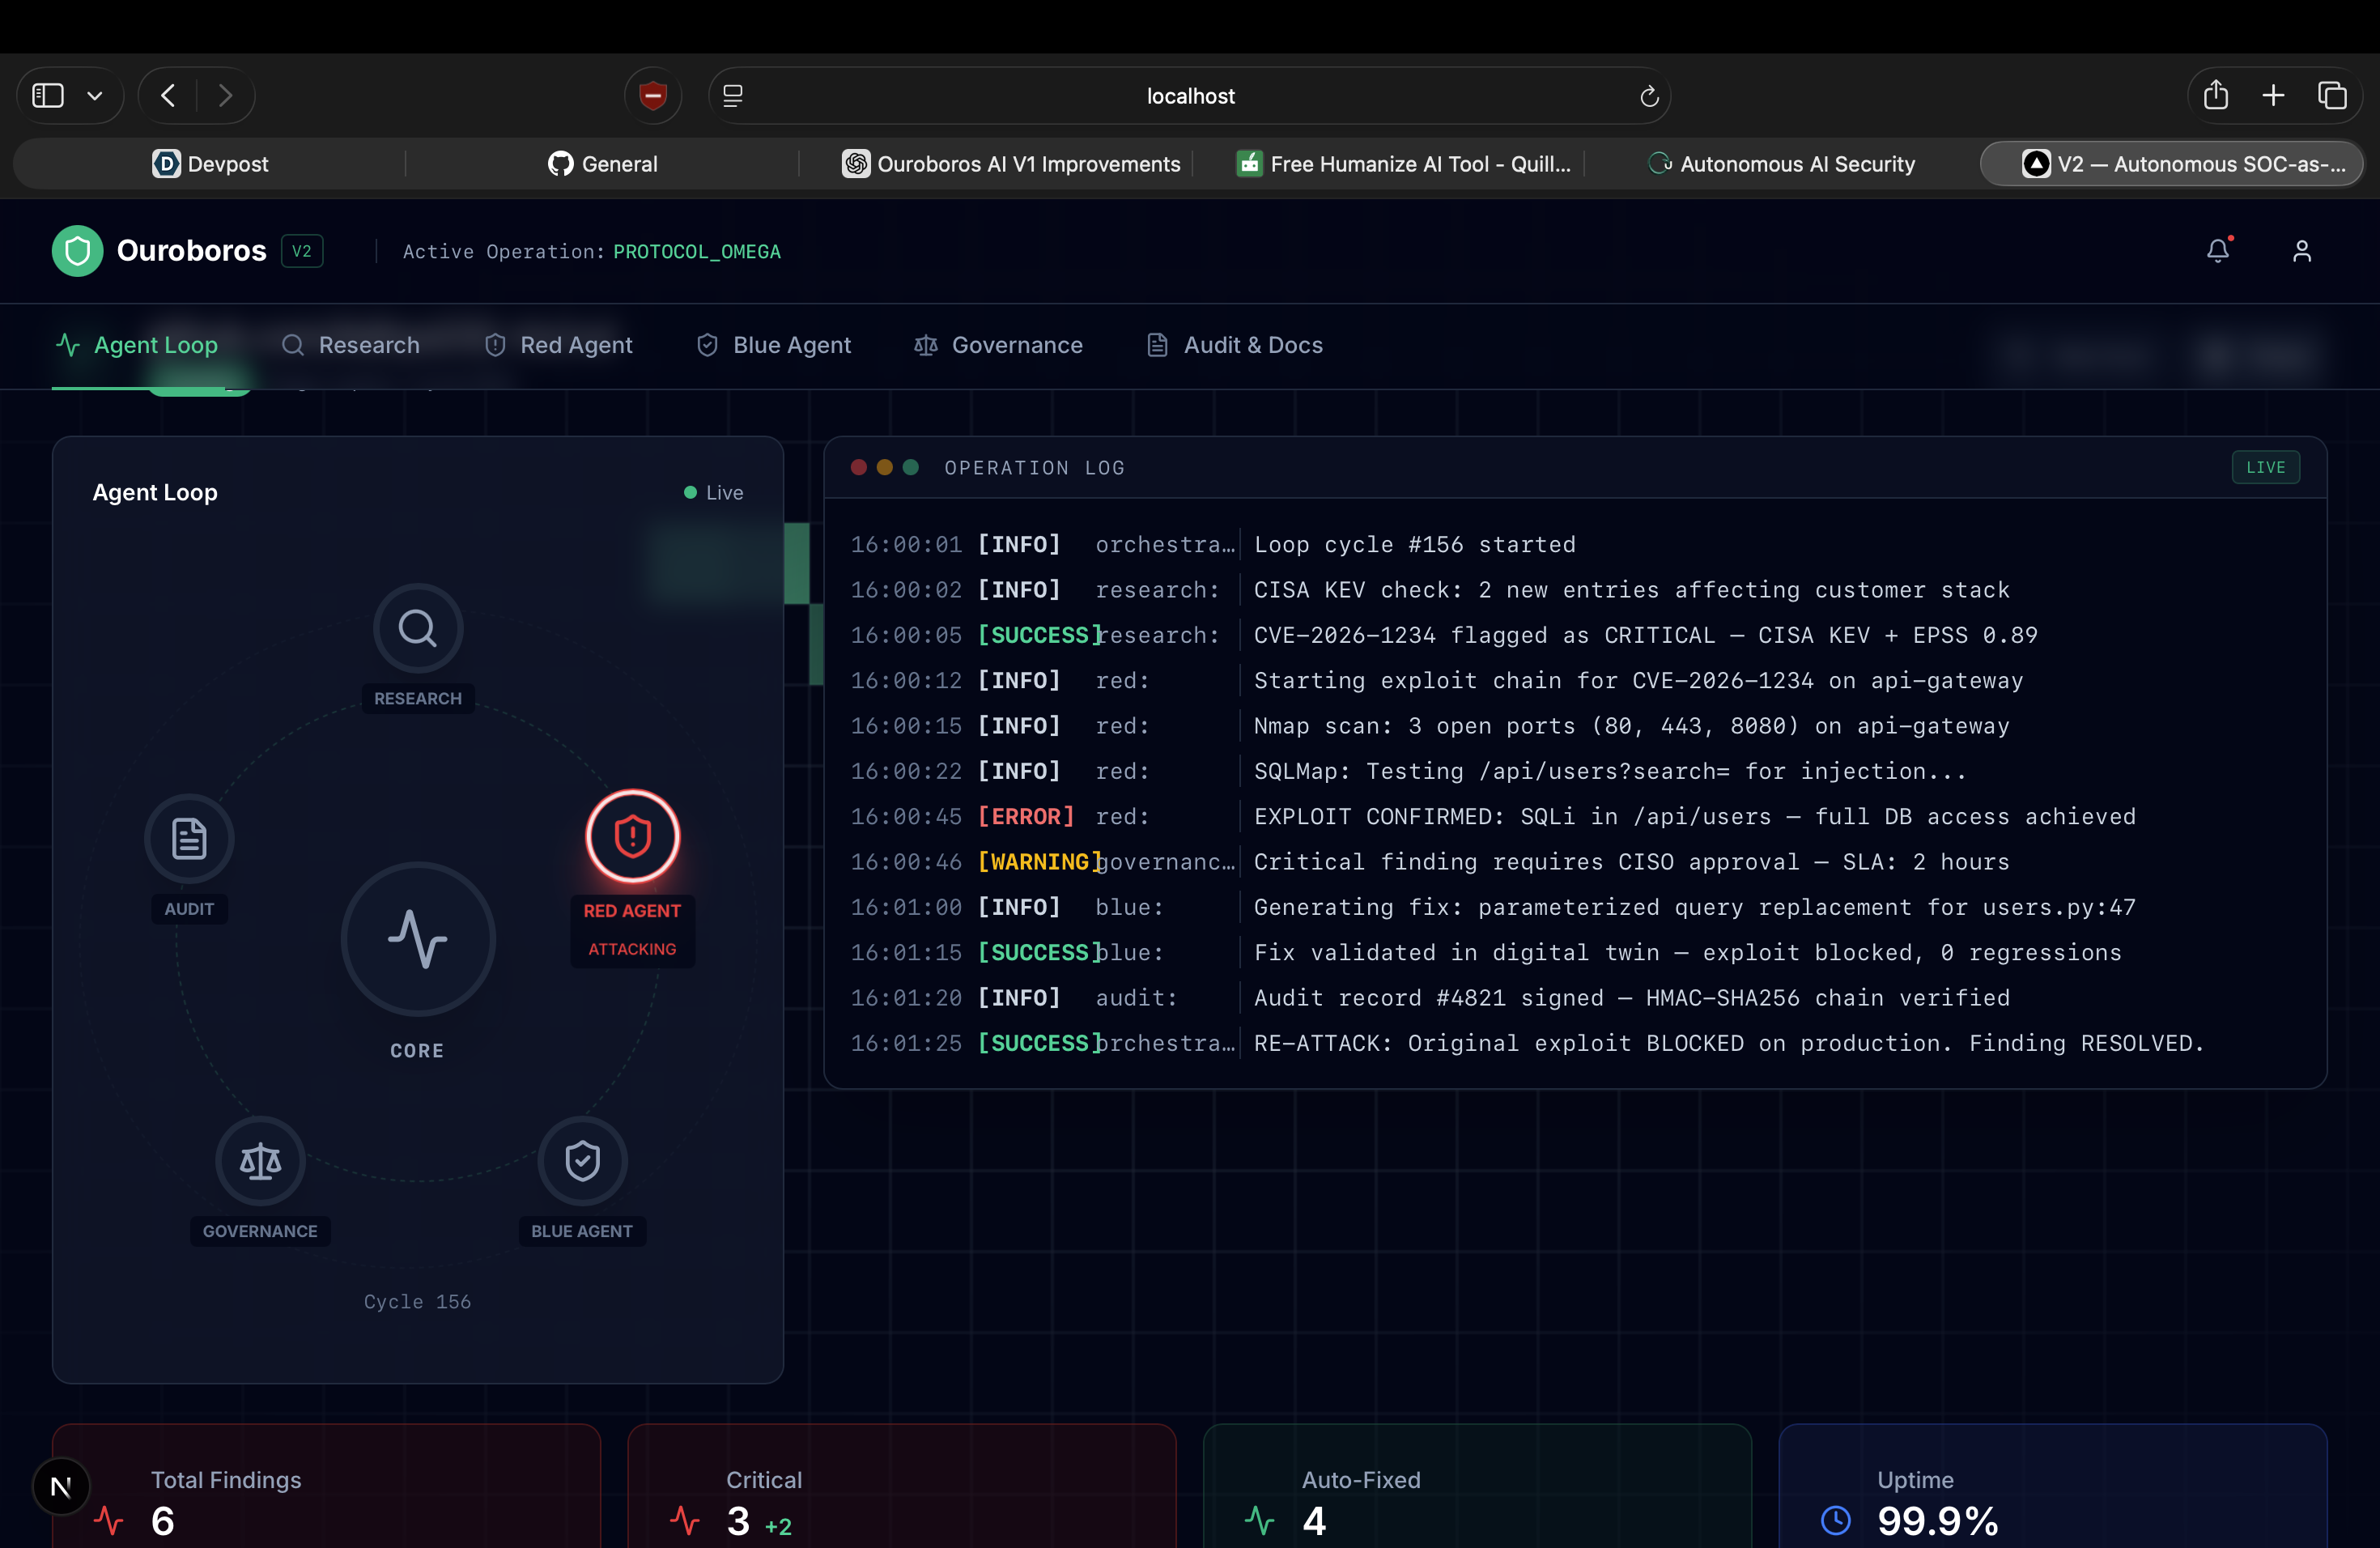Show the browser tab overview
The height and width of the screenshot is (1548, 2380).
(2332, 96)
